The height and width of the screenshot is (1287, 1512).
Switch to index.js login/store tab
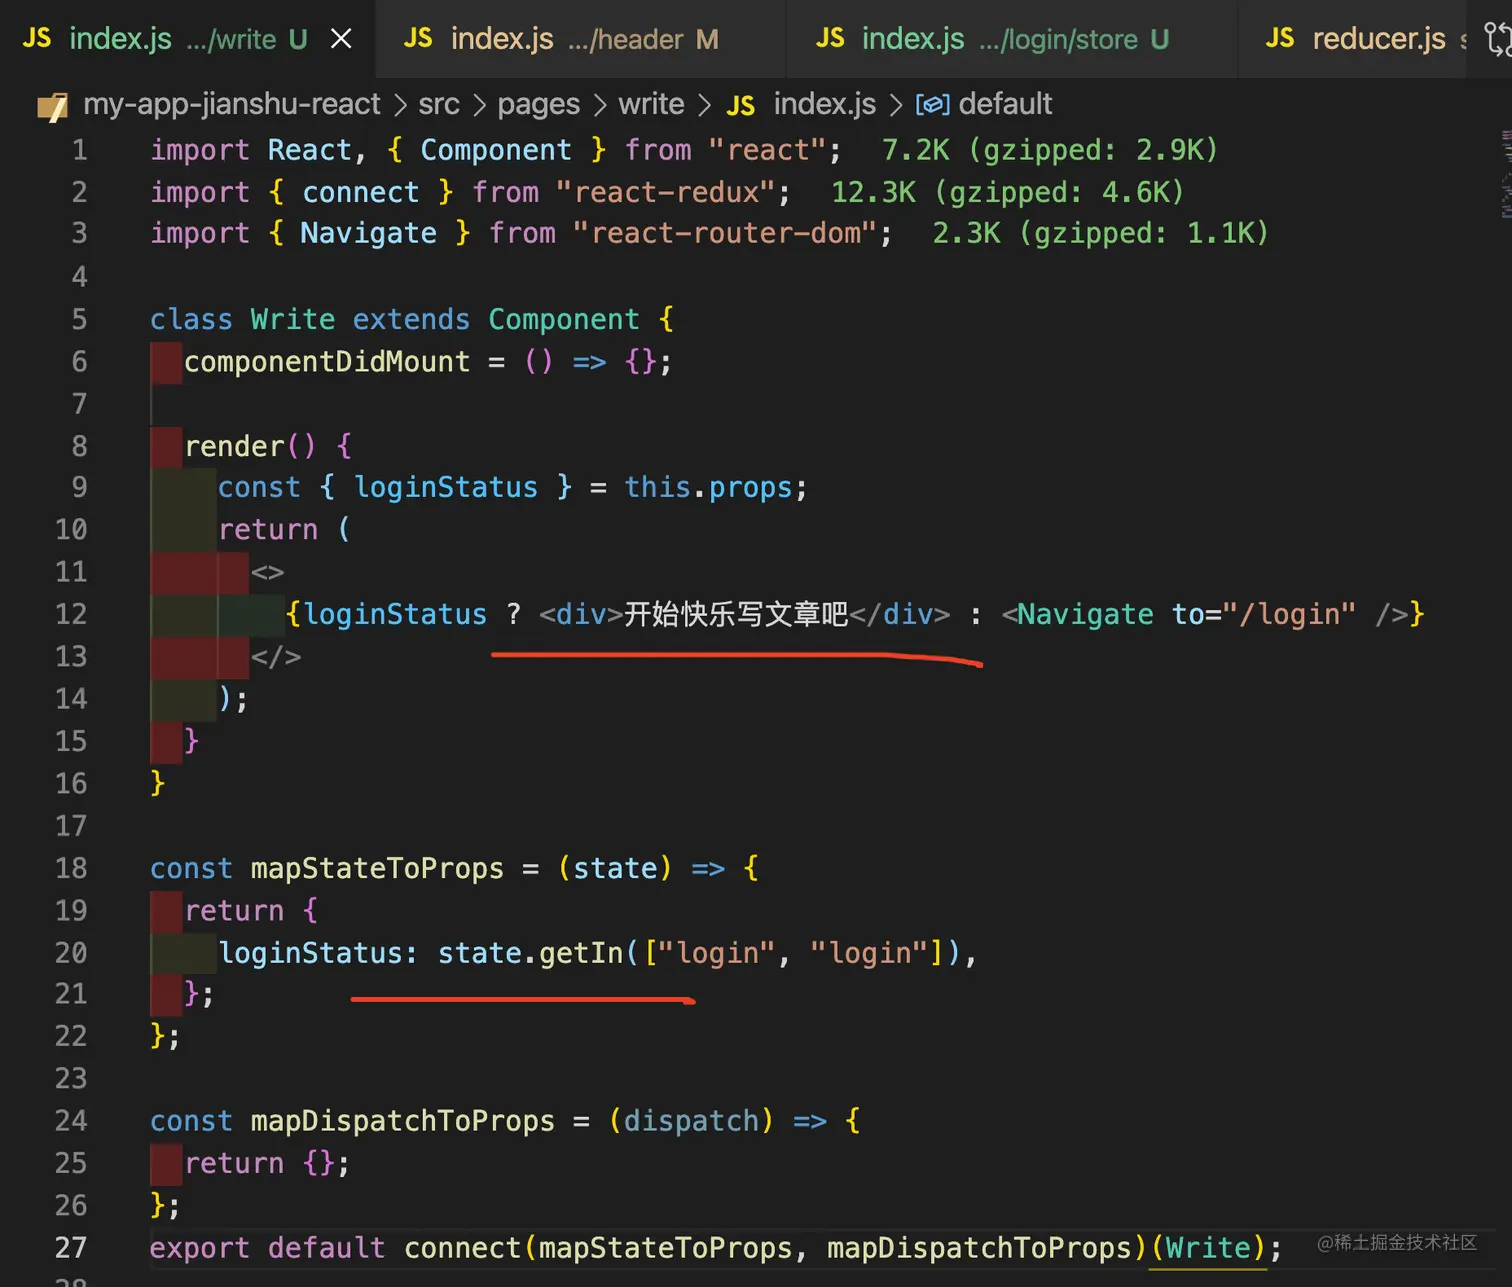click(1012, 39)
